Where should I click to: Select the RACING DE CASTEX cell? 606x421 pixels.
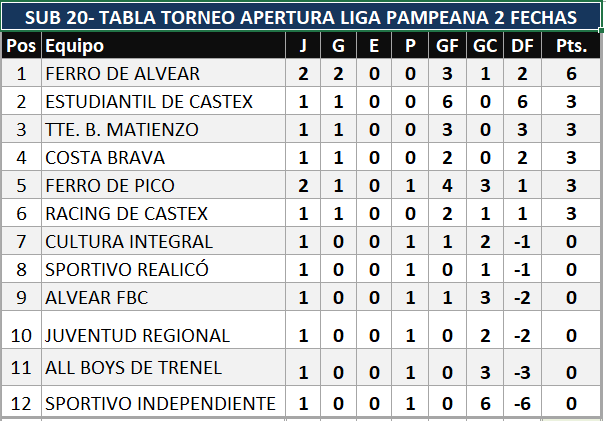(x=163, y=213)
